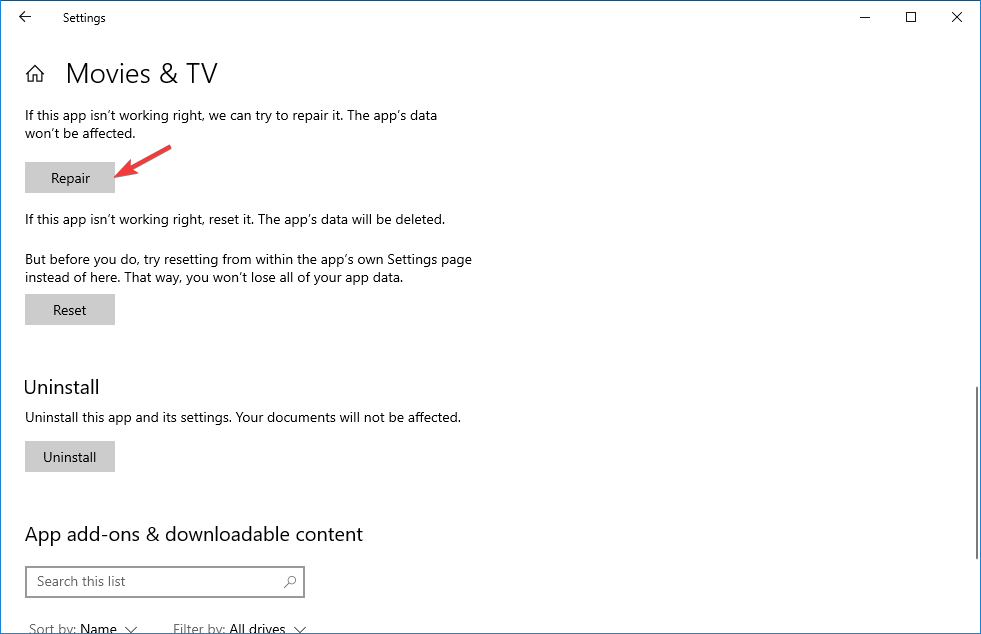The width and height of the screenshot is (981, 634).
Task: Click 'App add-ons & downloadable content' heading
Action: [x=194, y=534]
